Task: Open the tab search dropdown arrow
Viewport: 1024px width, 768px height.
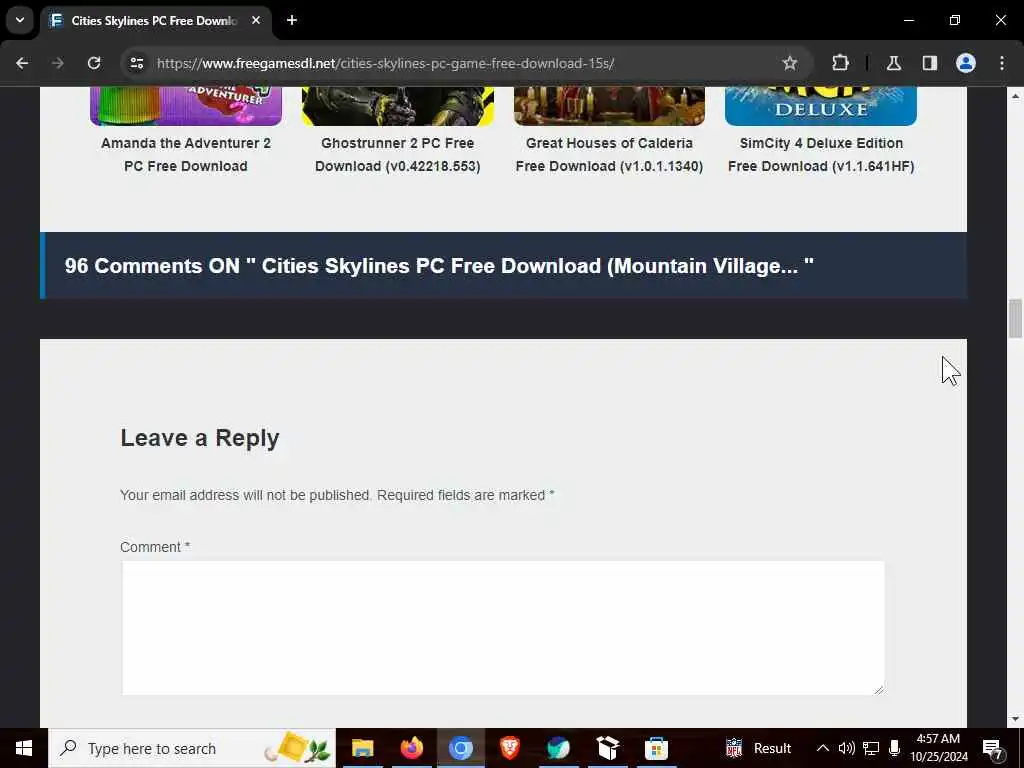Action: (20, 20)
